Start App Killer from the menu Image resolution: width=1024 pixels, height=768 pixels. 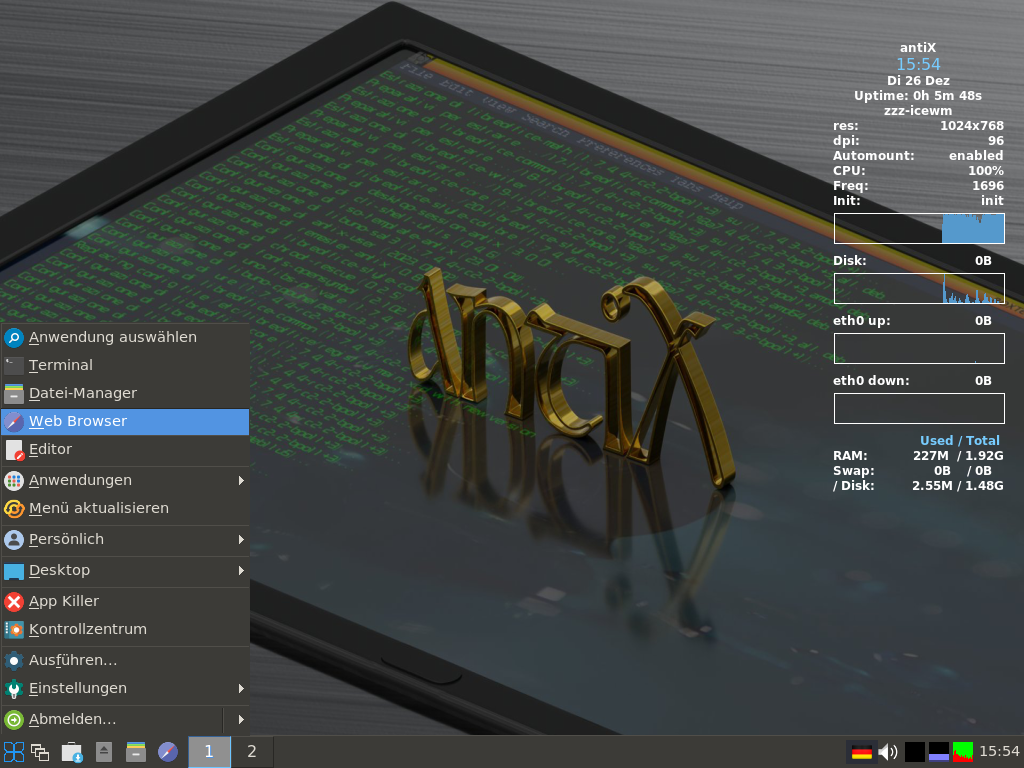coord(125,601)
